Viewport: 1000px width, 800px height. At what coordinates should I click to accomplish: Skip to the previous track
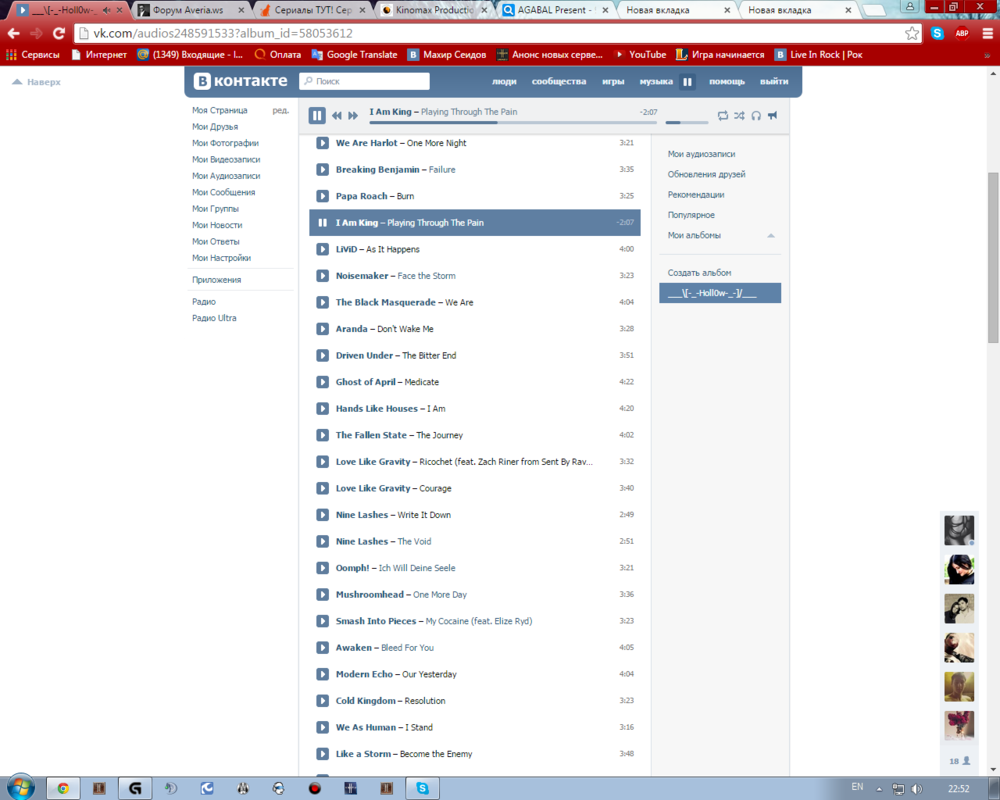click(337, 116)
